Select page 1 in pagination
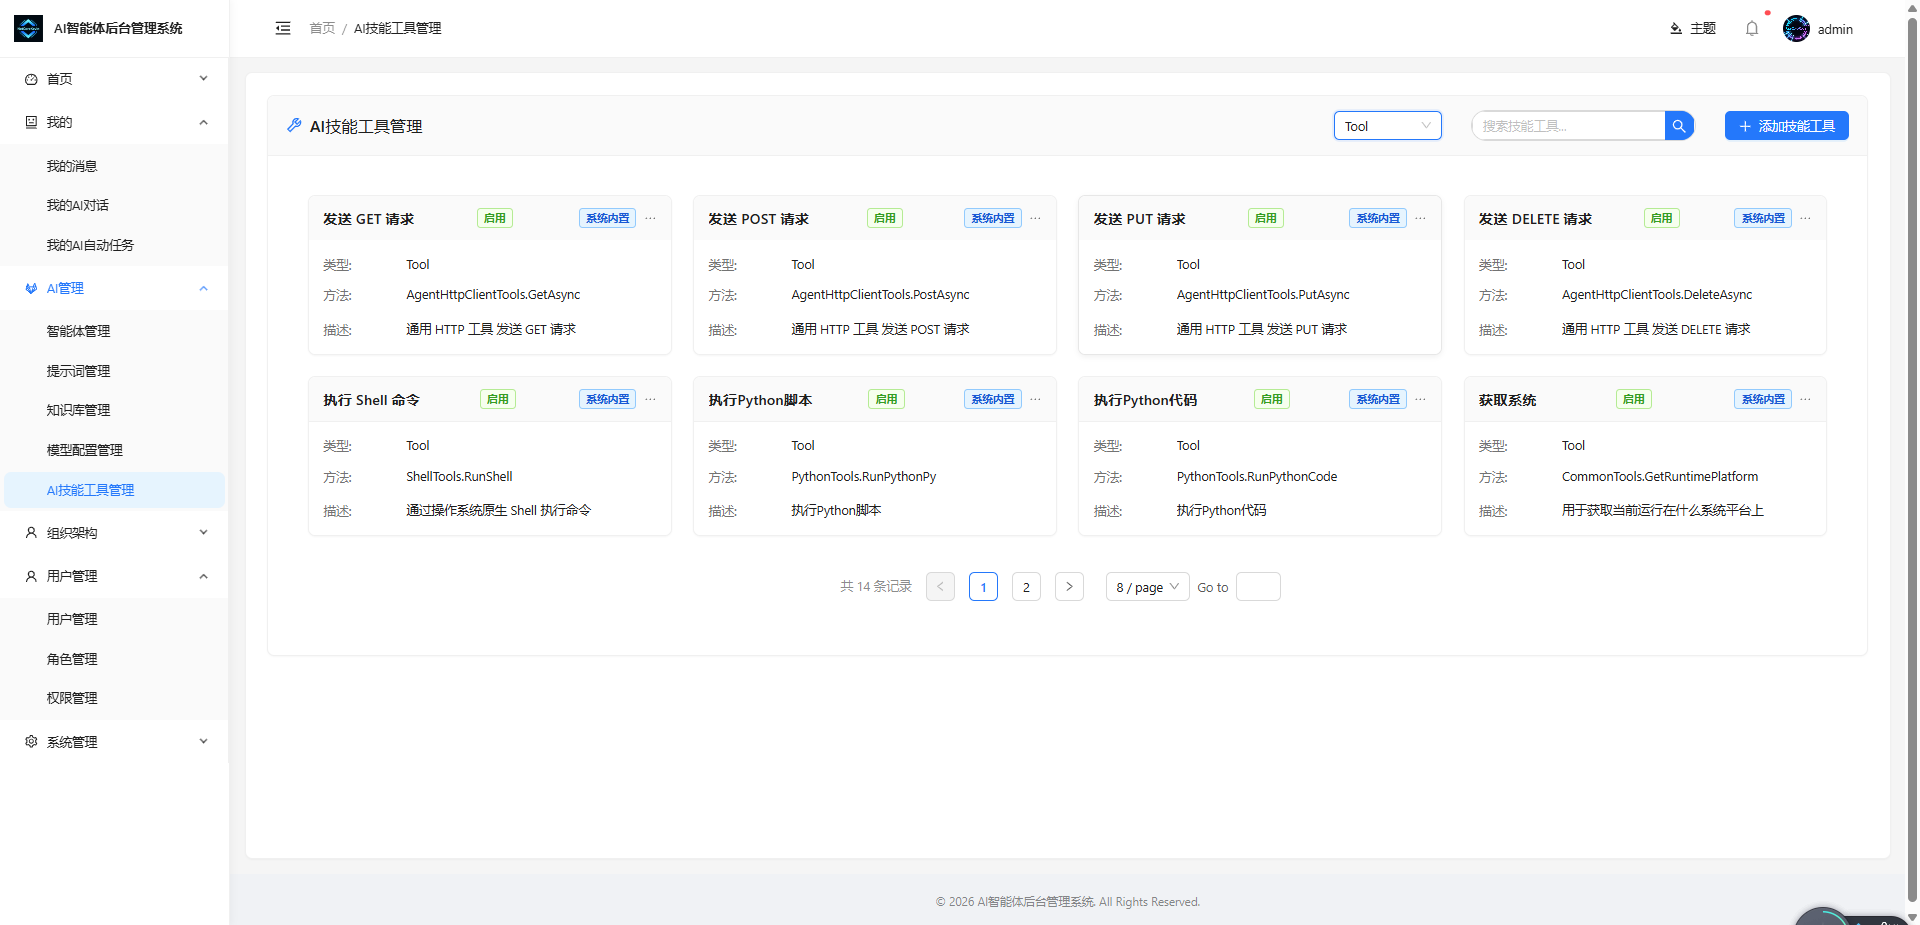This screenshot has width=1920, height=925. [983, 587]
